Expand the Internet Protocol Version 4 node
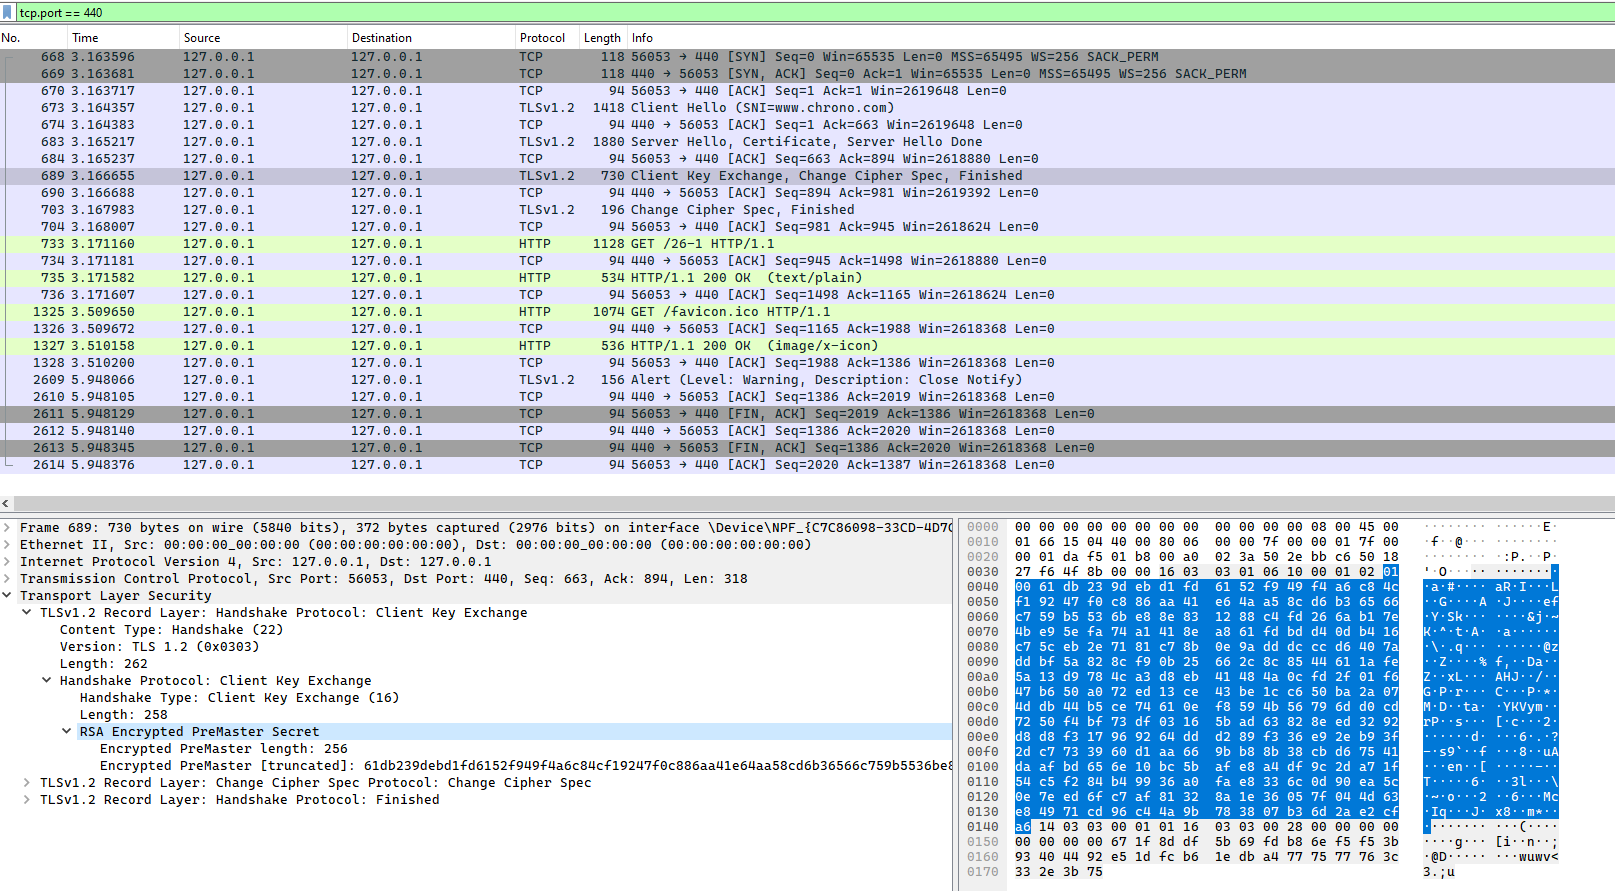The height and width of the screenshot is (891, 1615). pyautogui.click(x=8, y=562)
